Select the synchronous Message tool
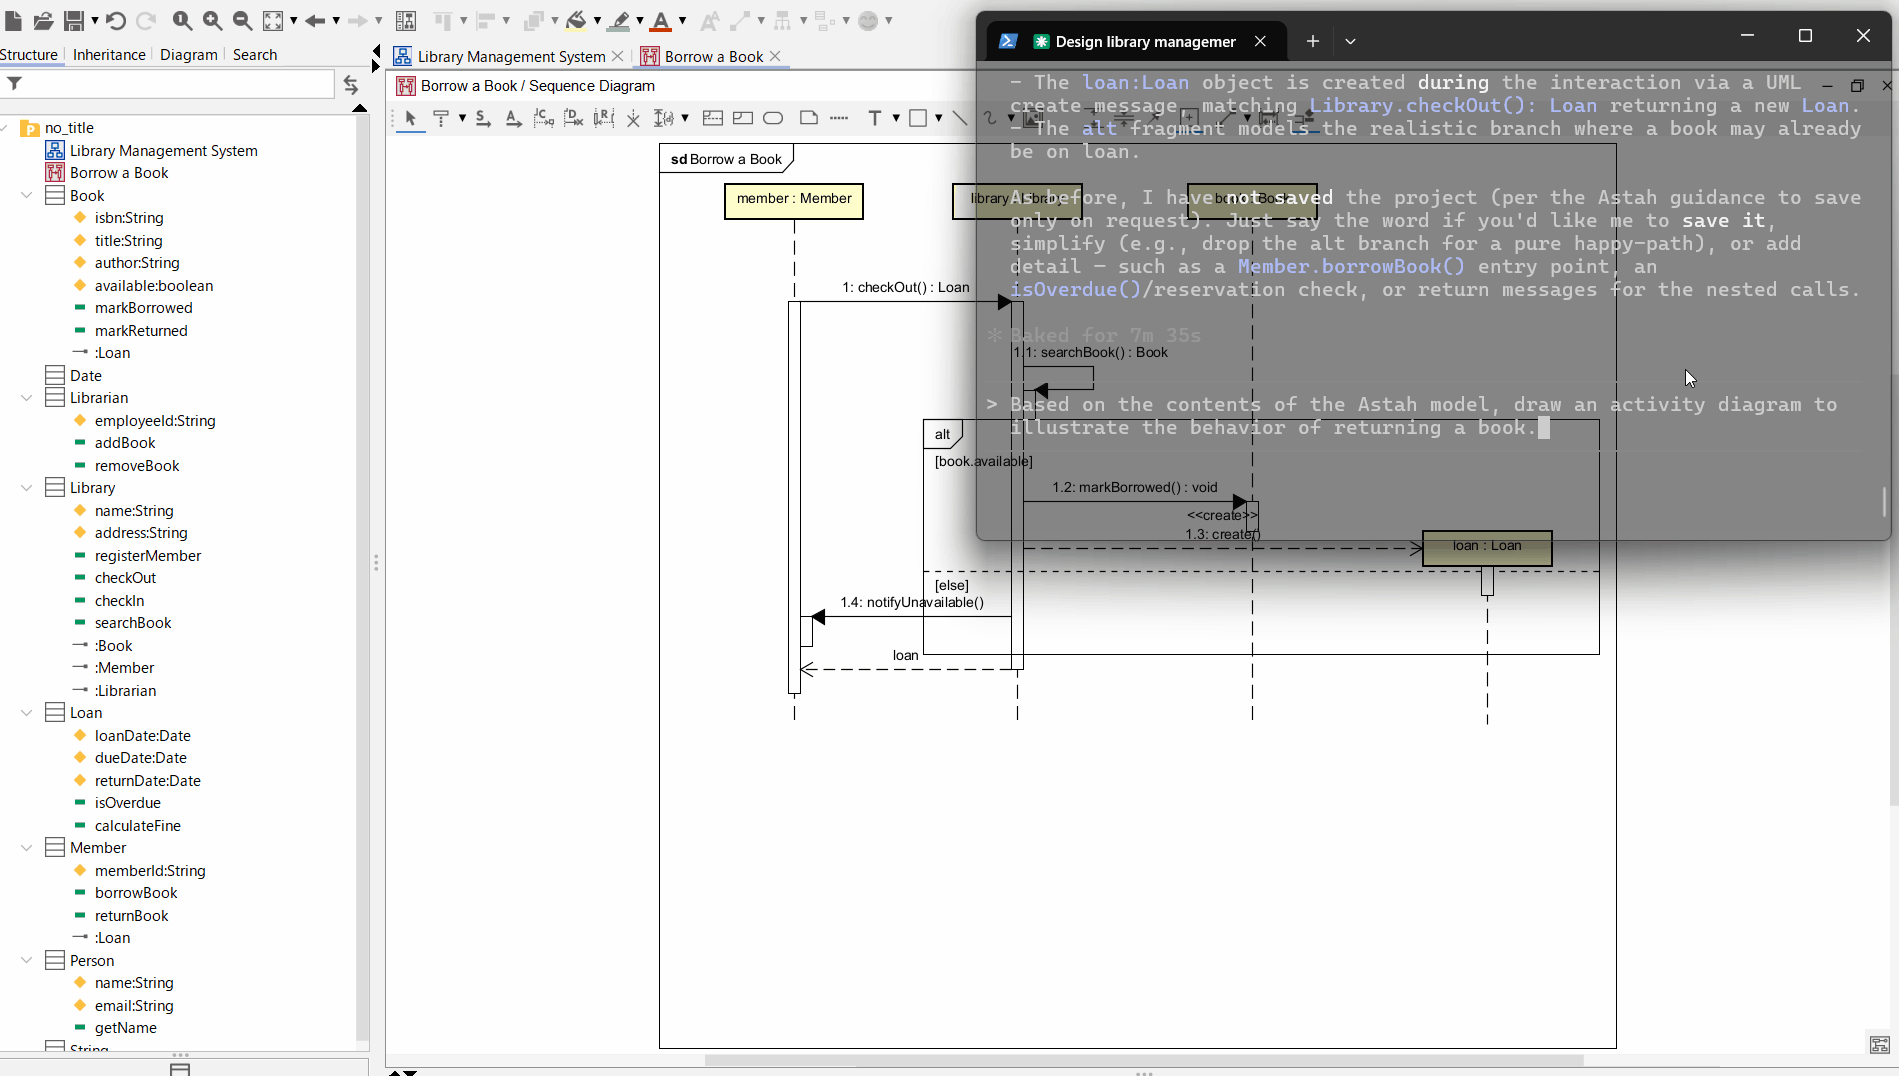 click(x=483, y=118)
